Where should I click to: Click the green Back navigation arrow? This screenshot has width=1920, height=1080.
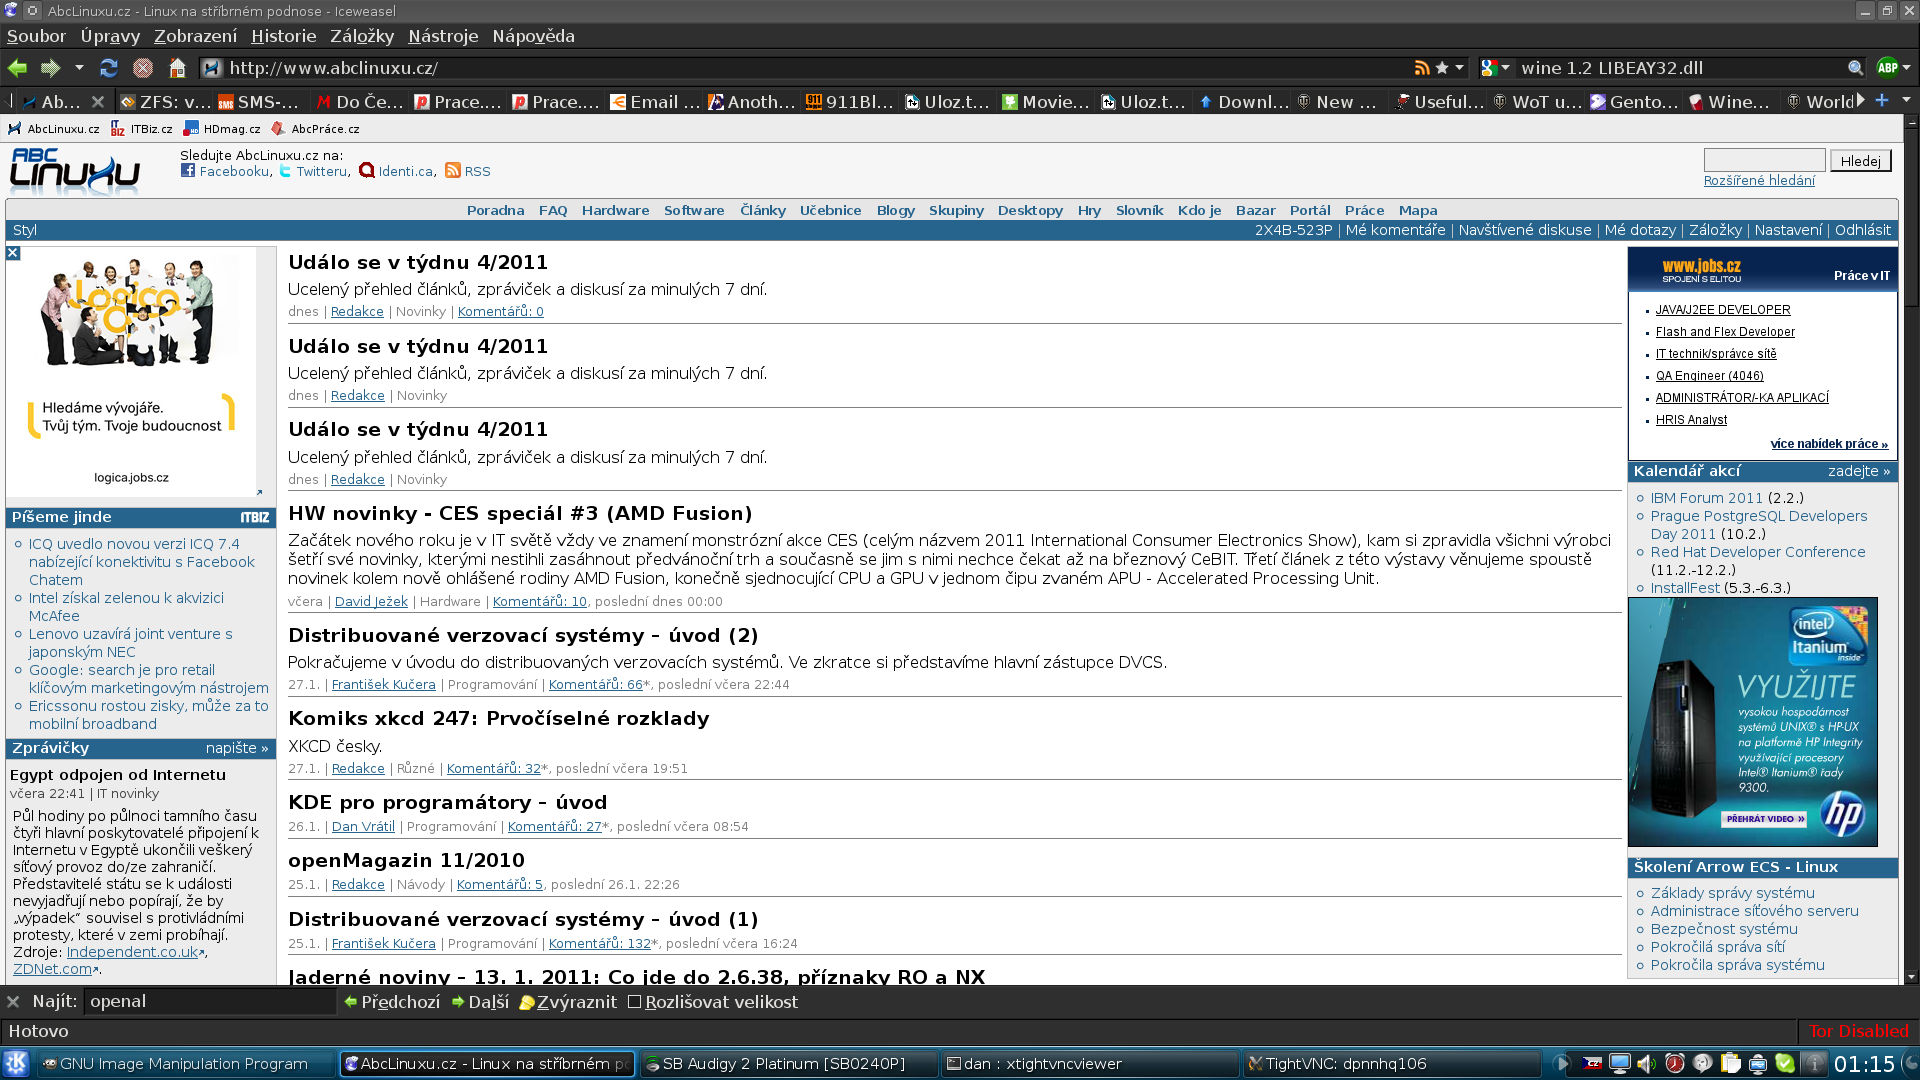click(18, 68)
